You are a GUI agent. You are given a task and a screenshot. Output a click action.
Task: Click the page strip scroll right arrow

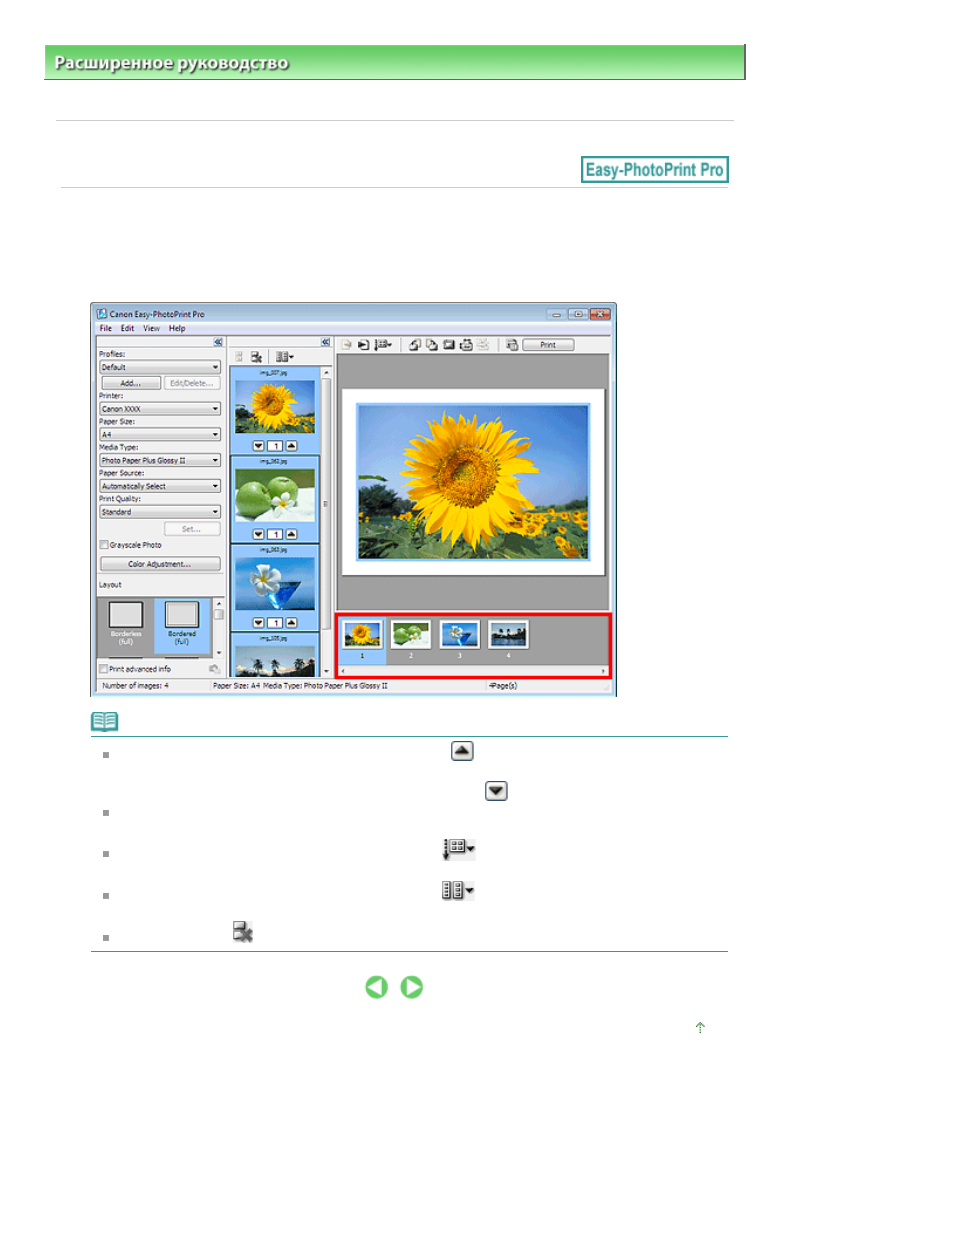click(x=603, y=671)
